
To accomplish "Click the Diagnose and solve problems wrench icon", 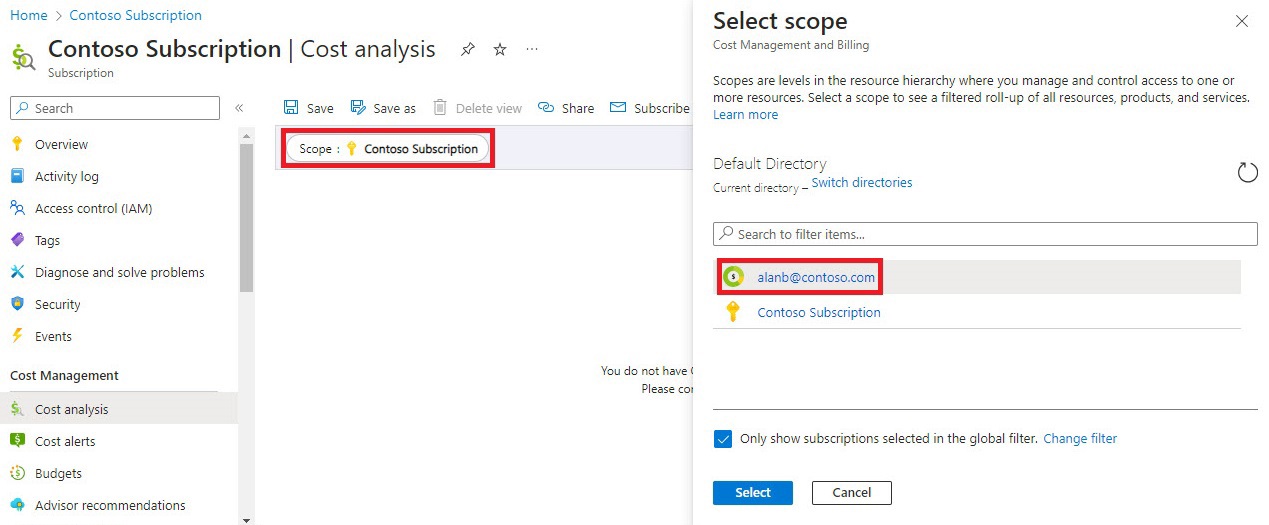I will (17, 272).
